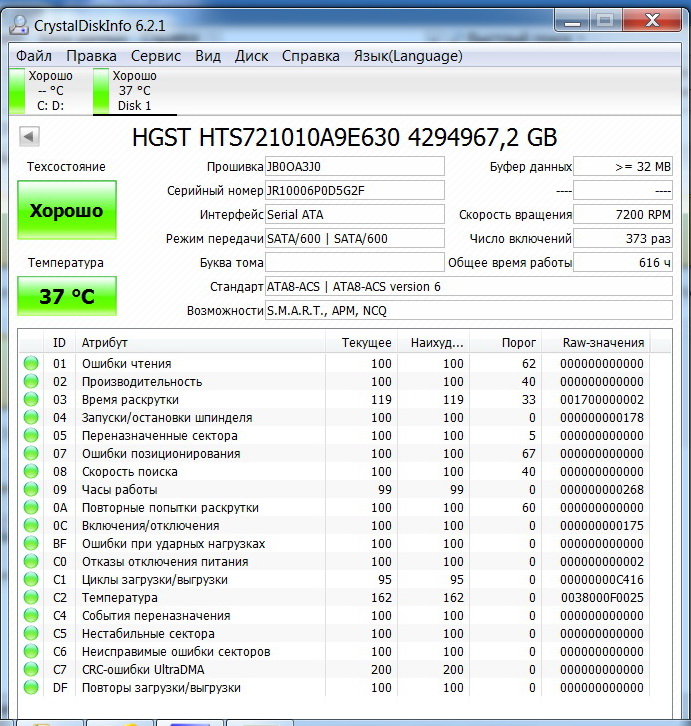
Task: Open the Файл menu
Action: (x=34, y=56)
